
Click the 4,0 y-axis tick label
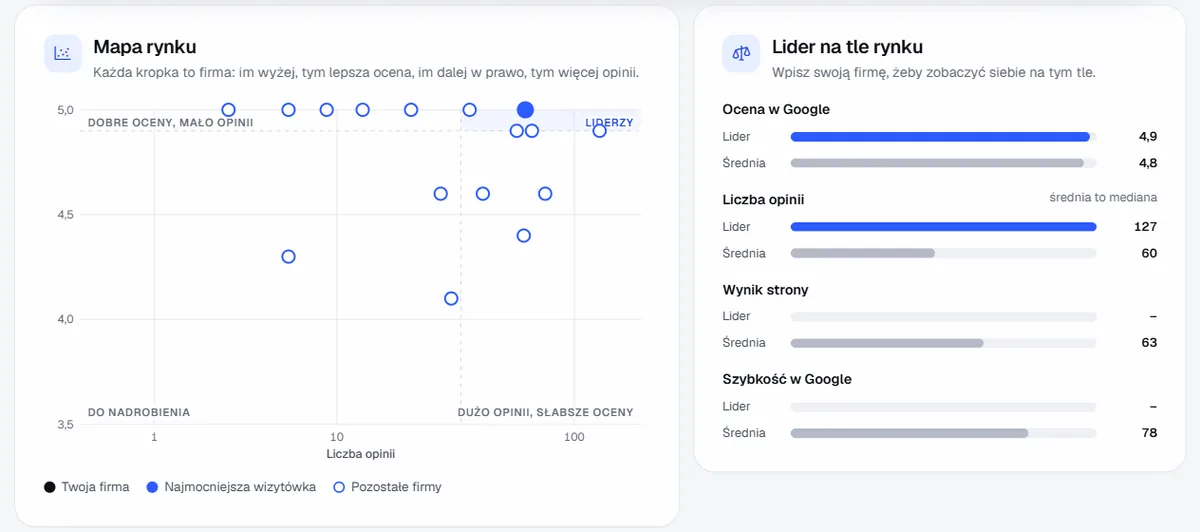click(65, 319)
